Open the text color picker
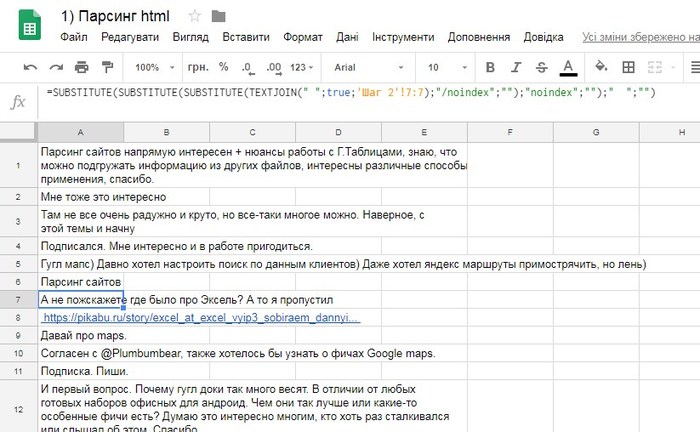 [x=568, y=68]
